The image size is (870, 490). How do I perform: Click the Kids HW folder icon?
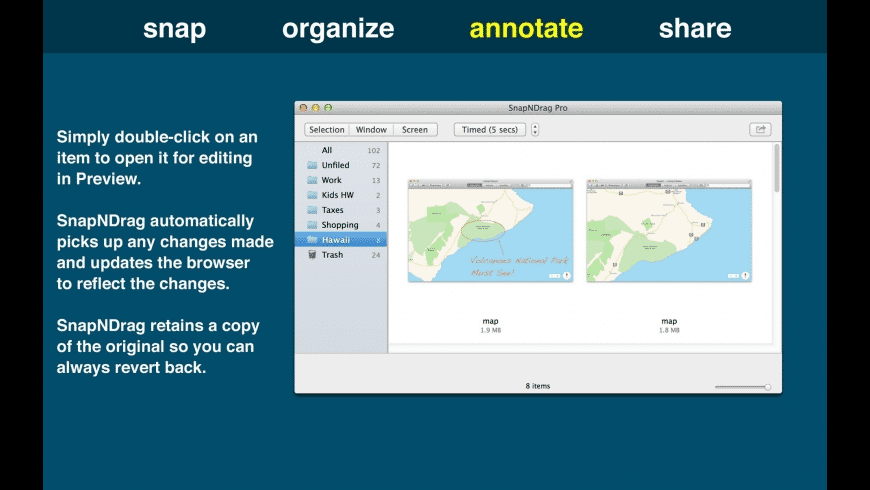pyautogui.click(x=312, y=195)
